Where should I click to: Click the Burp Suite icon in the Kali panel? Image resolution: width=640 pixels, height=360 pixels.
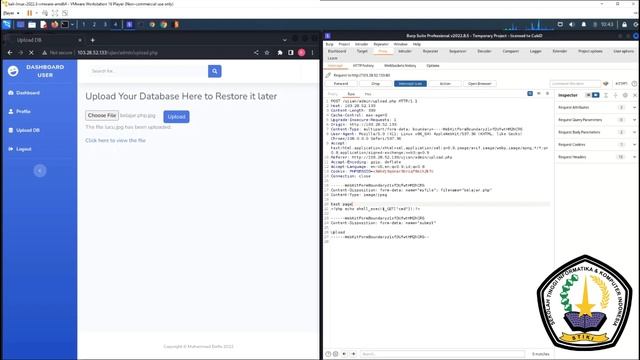click(x=129, y=24)
